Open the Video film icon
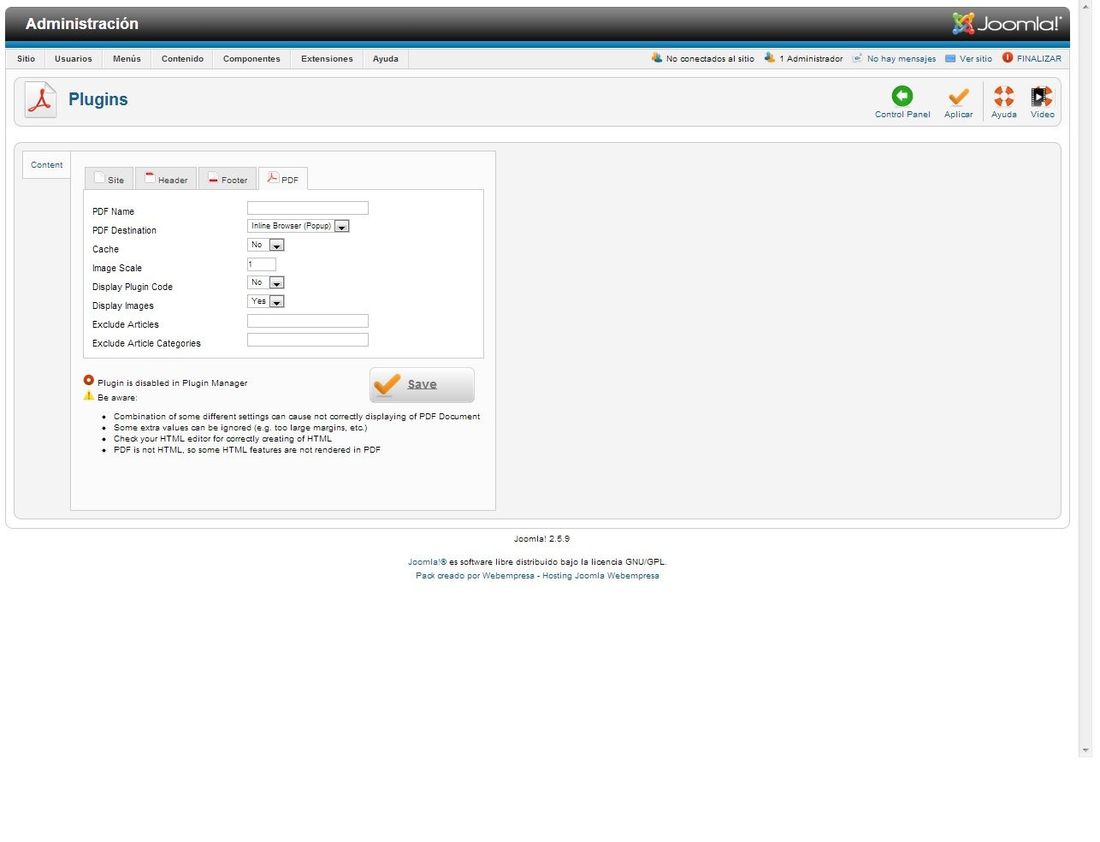1100x842 pixels. click(x=1041, y=96)
